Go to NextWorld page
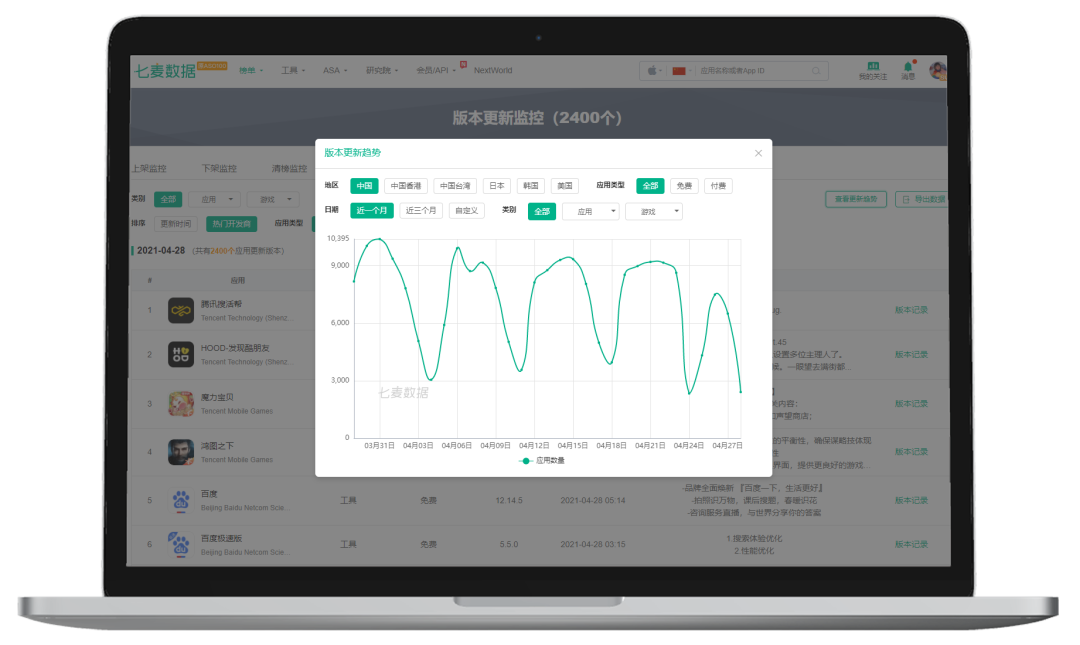Screen dimensions: 1080x645 [493, 71]
